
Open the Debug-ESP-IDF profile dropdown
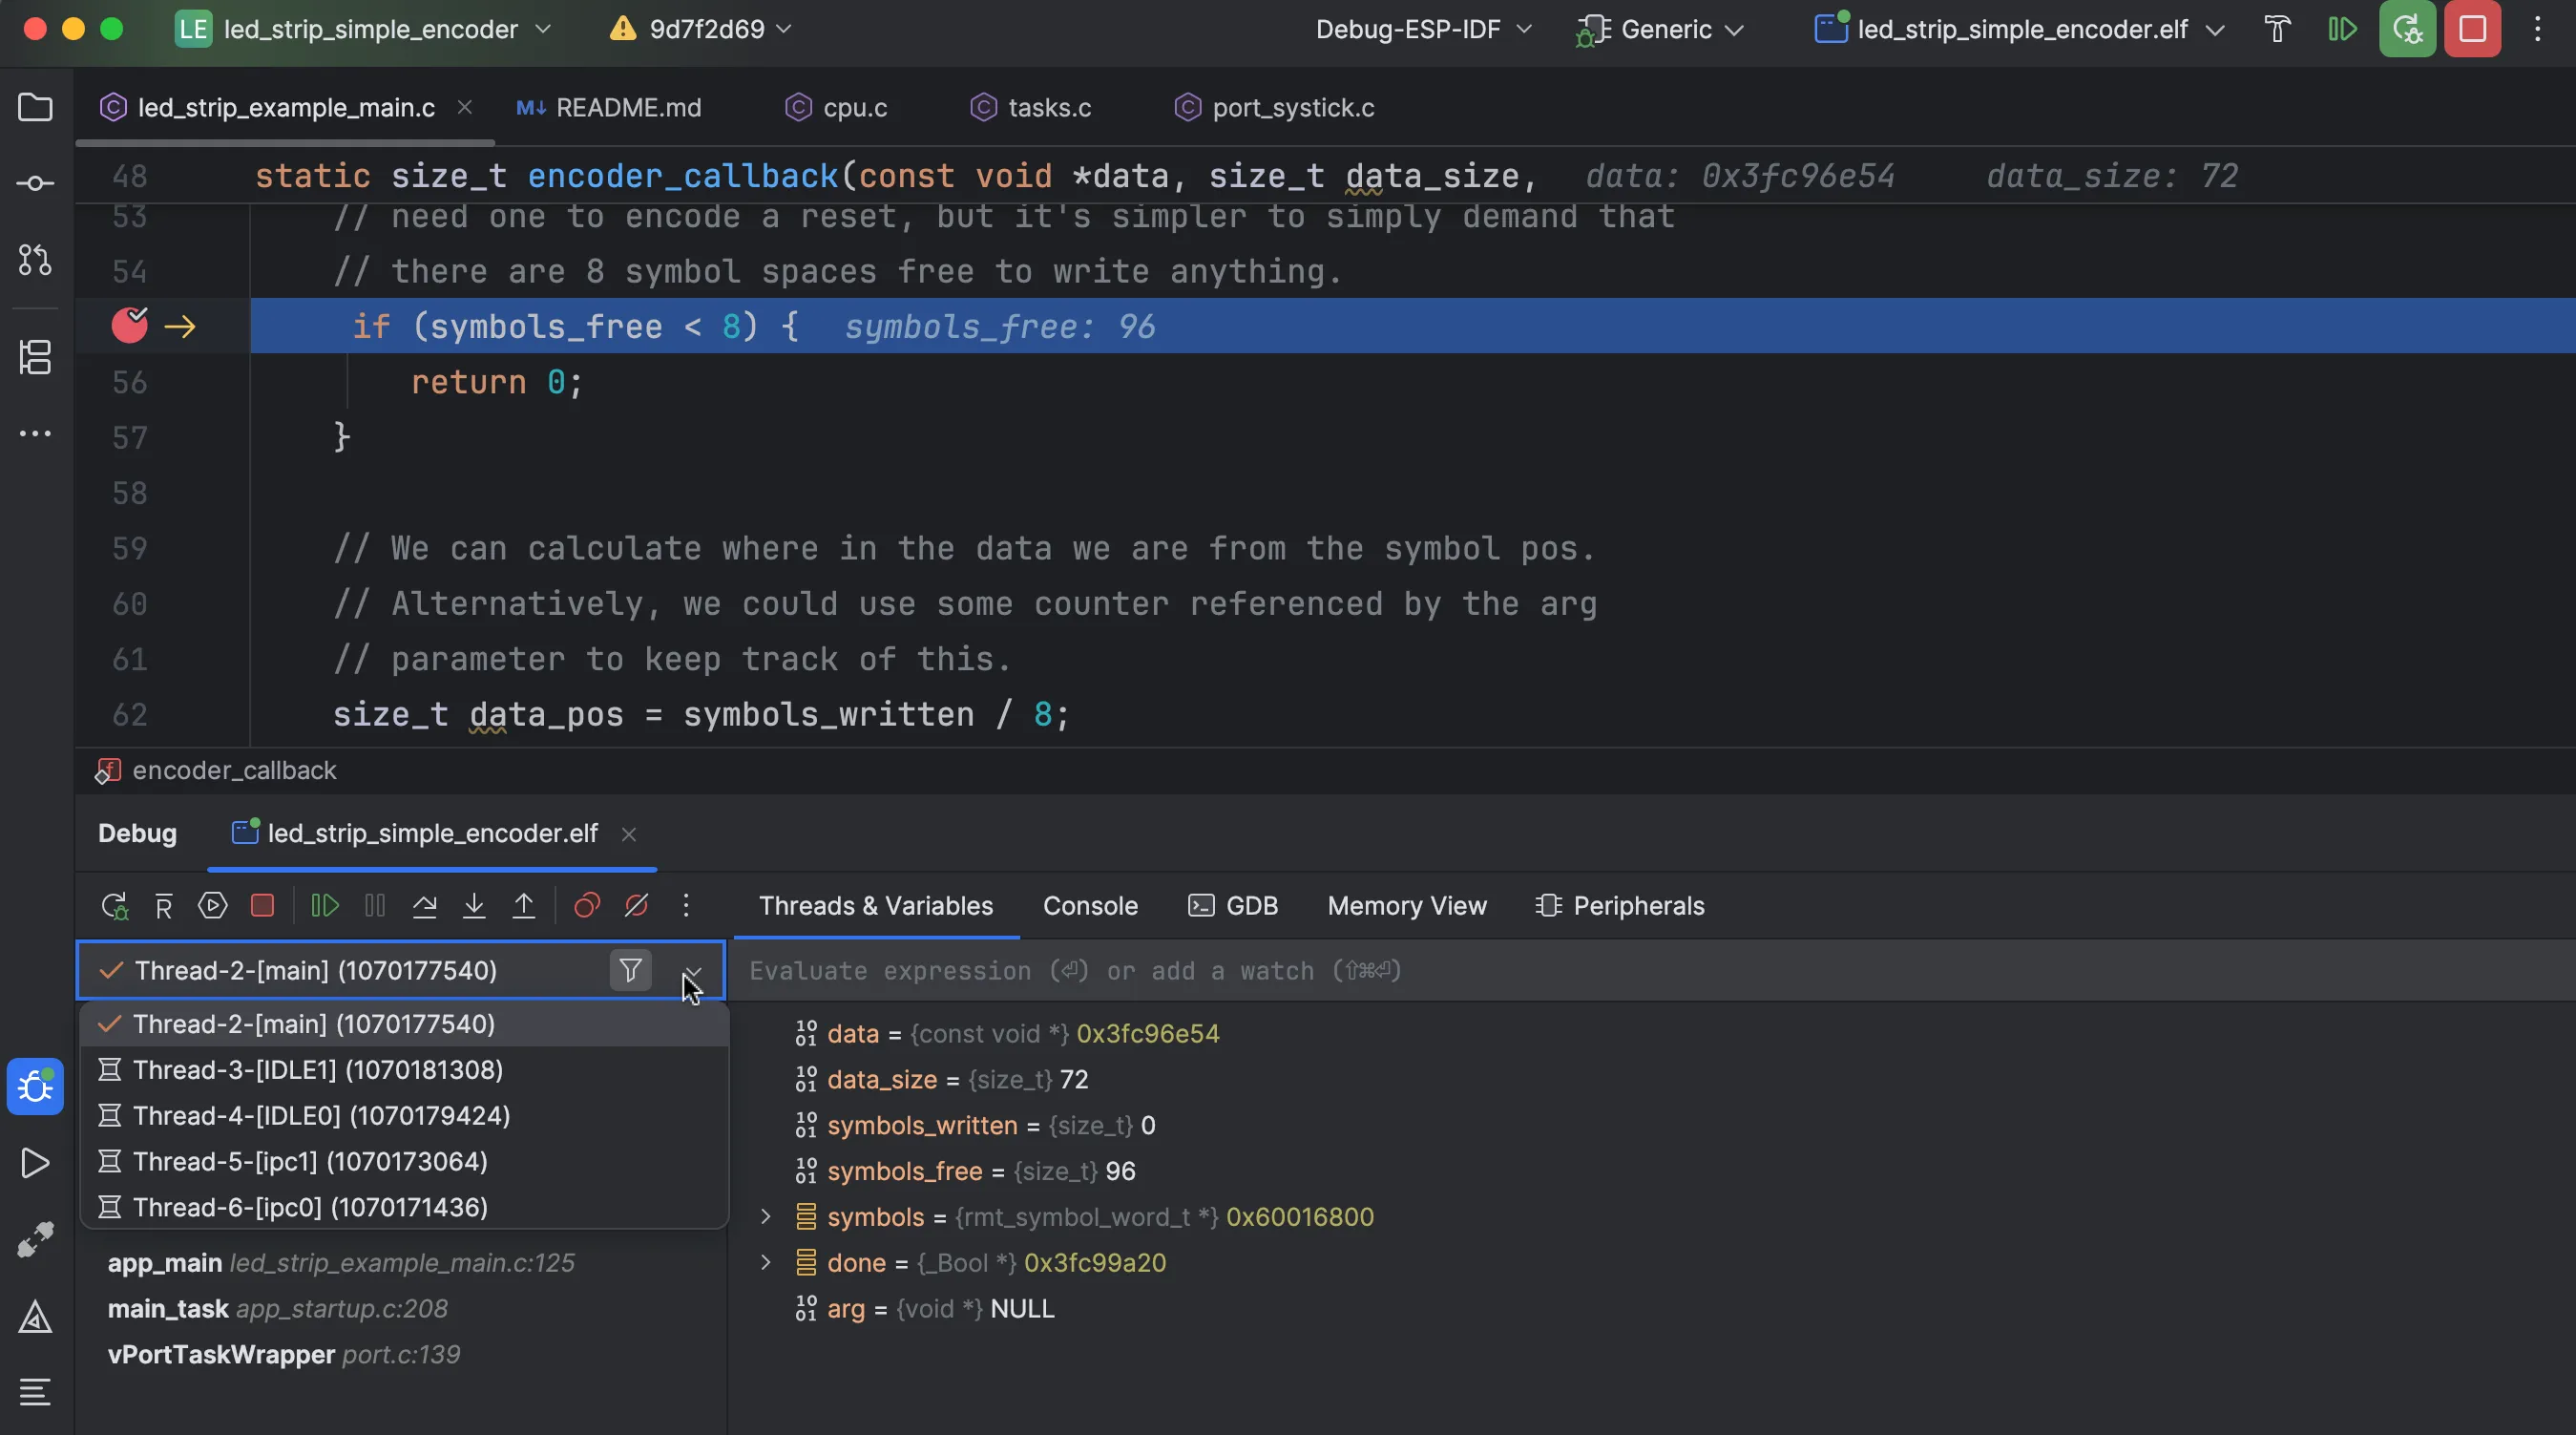tap(1422, 29)
